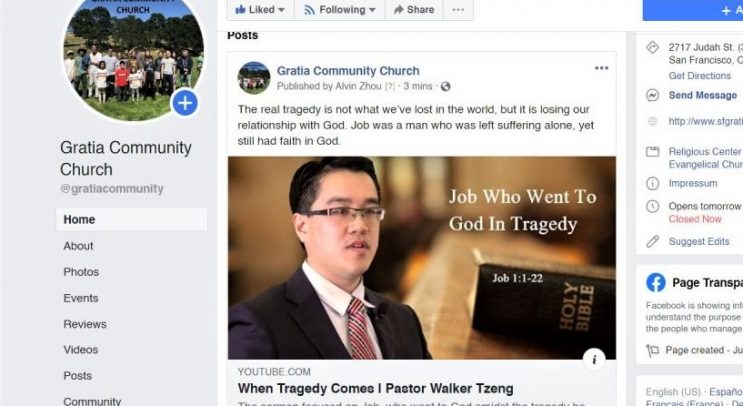Expand the Following dropdown
The width and height of the screenshot is (743, 406).
(x=340, y=9)
